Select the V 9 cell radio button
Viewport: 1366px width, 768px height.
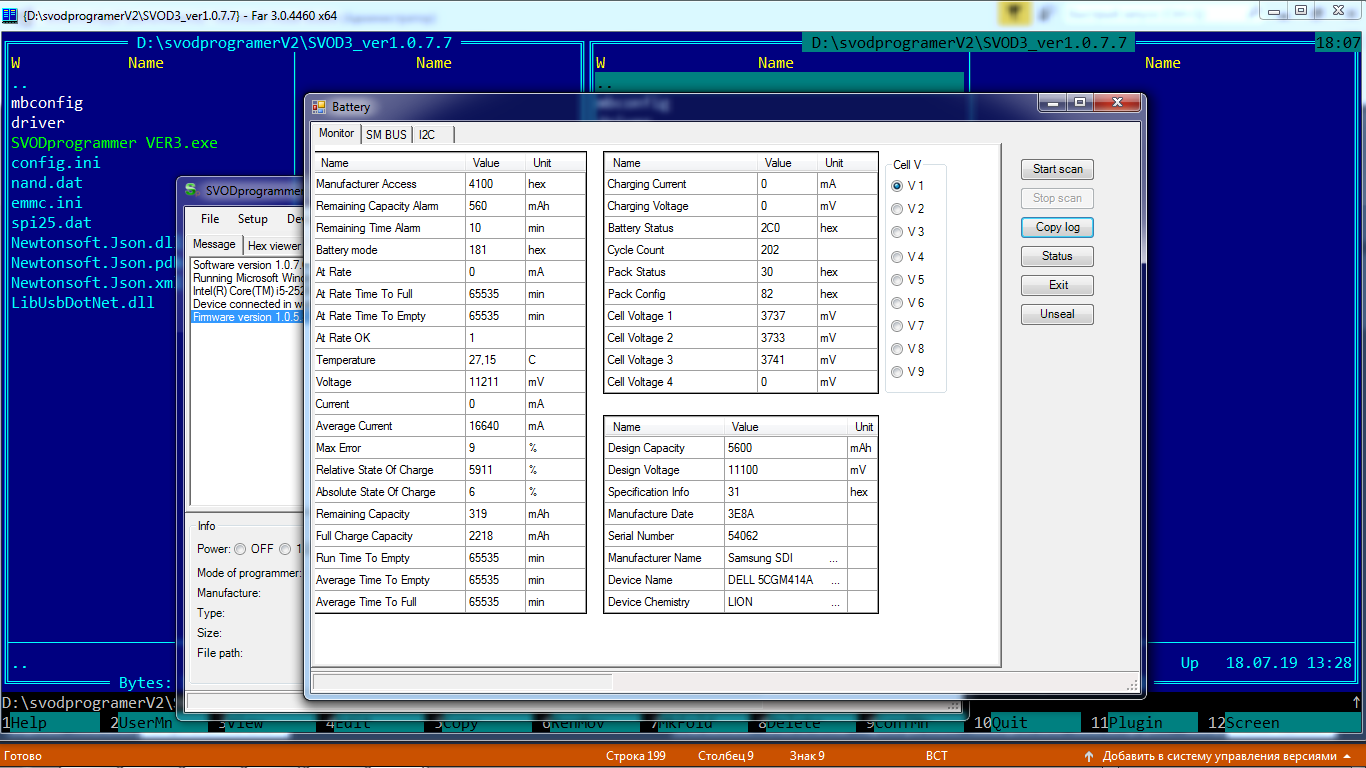click(897, 372)
